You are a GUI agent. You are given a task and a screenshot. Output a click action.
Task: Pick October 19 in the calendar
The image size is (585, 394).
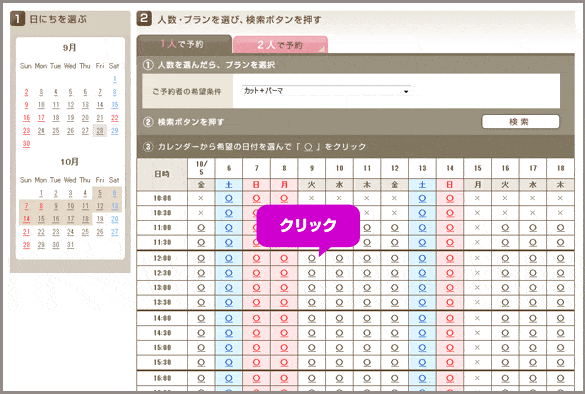pyautogui.click(x=100, y=219)
